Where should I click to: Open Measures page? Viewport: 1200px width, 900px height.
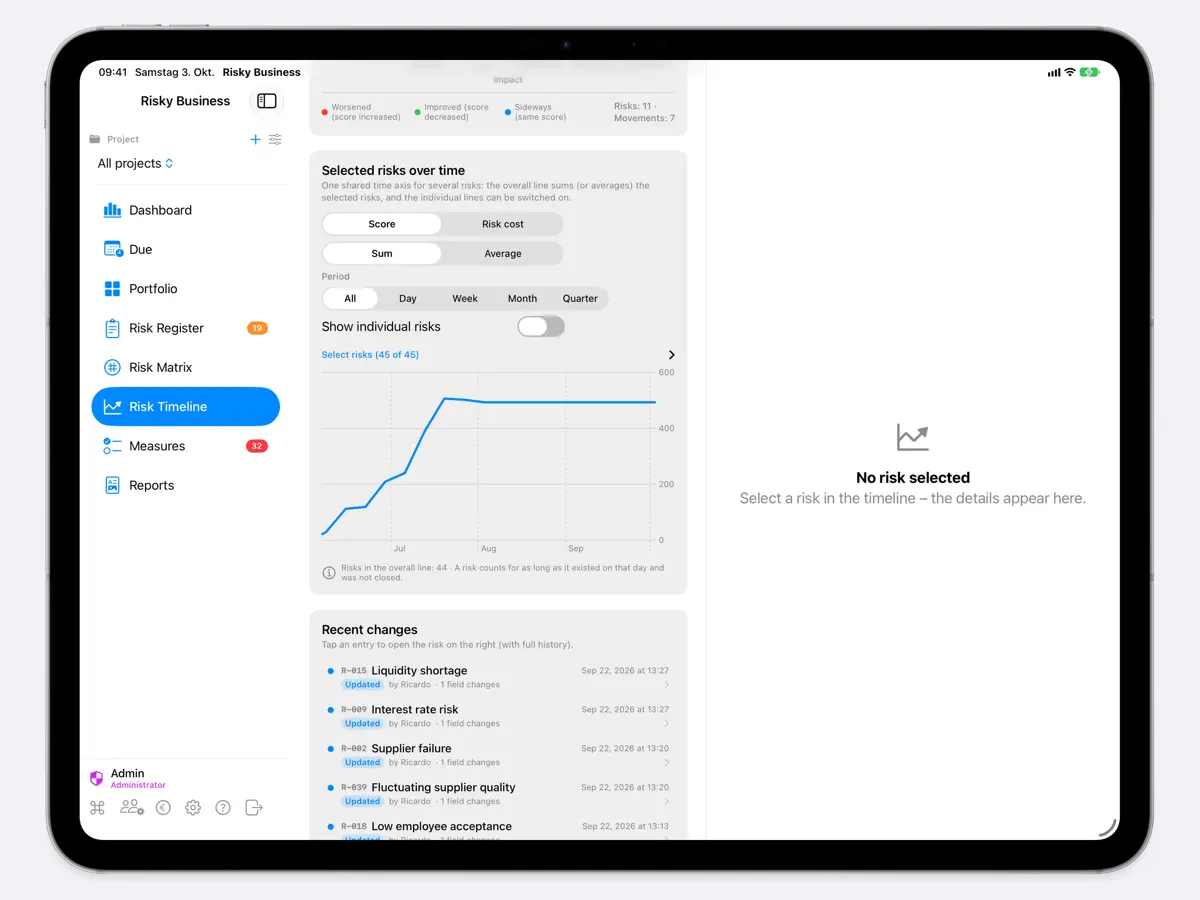tap(185, 446)
